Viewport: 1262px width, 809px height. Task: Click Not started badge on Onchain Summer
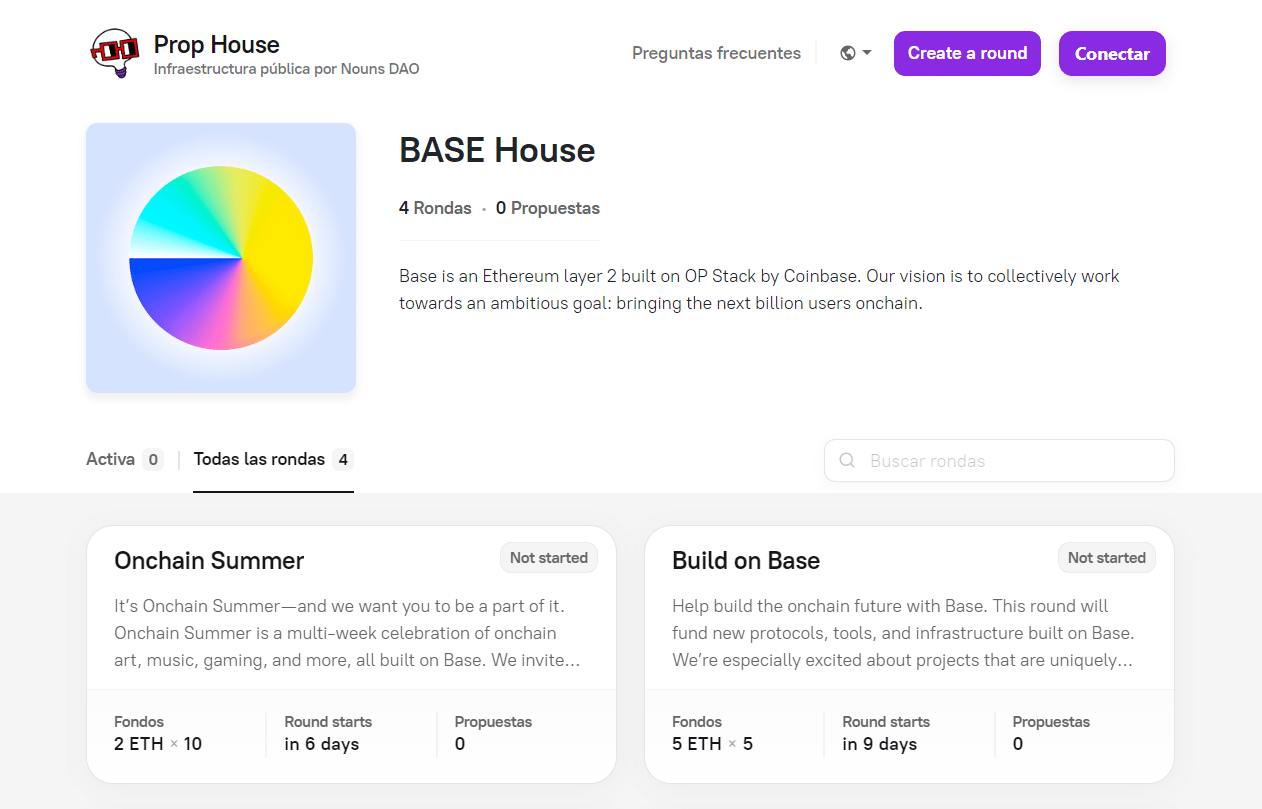pos(549,558)
